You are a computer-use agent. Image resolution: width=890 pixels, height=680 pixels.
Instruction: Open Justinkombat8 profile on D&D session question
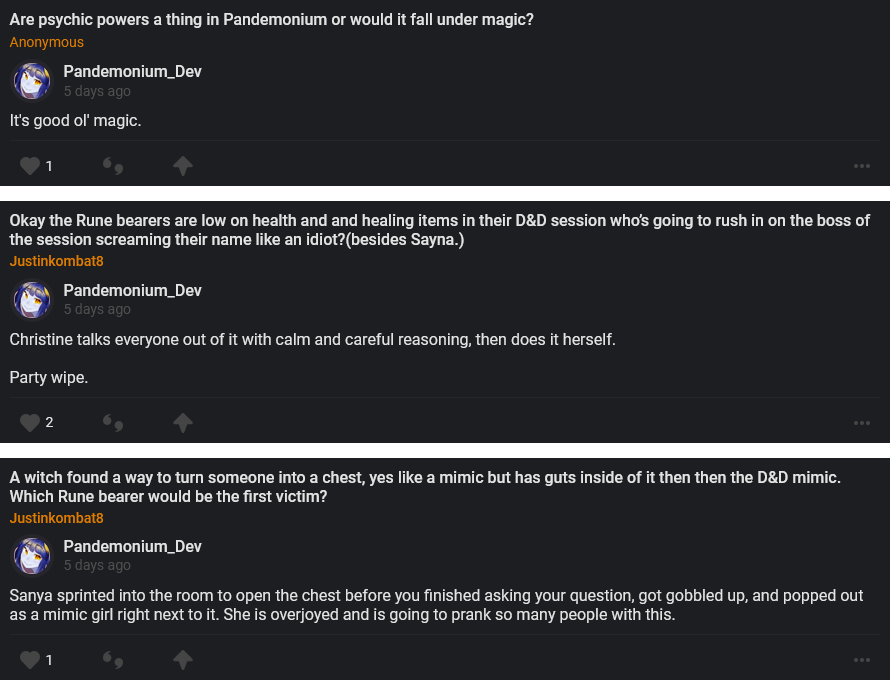pos(56,261)
